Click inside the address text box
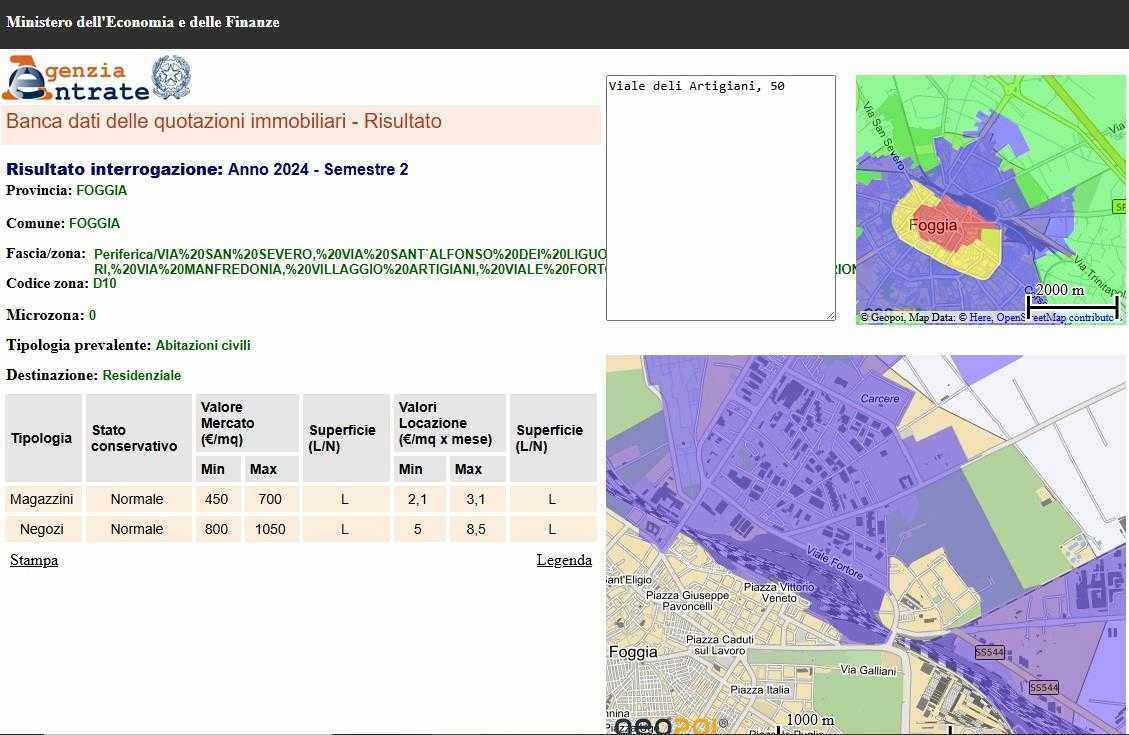Screen dimensions: 1129x735 click(720, 200)
